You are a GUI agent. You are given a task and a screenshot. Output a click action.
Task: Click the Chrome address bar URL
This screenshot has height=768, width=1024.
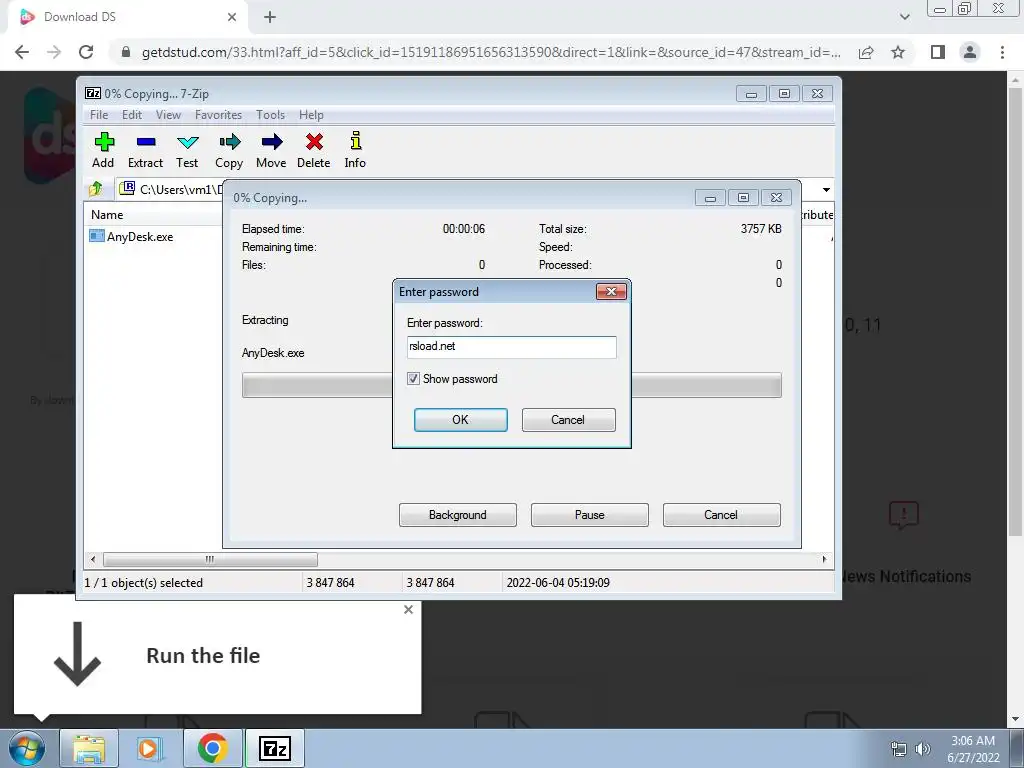[x=491, y=52]
